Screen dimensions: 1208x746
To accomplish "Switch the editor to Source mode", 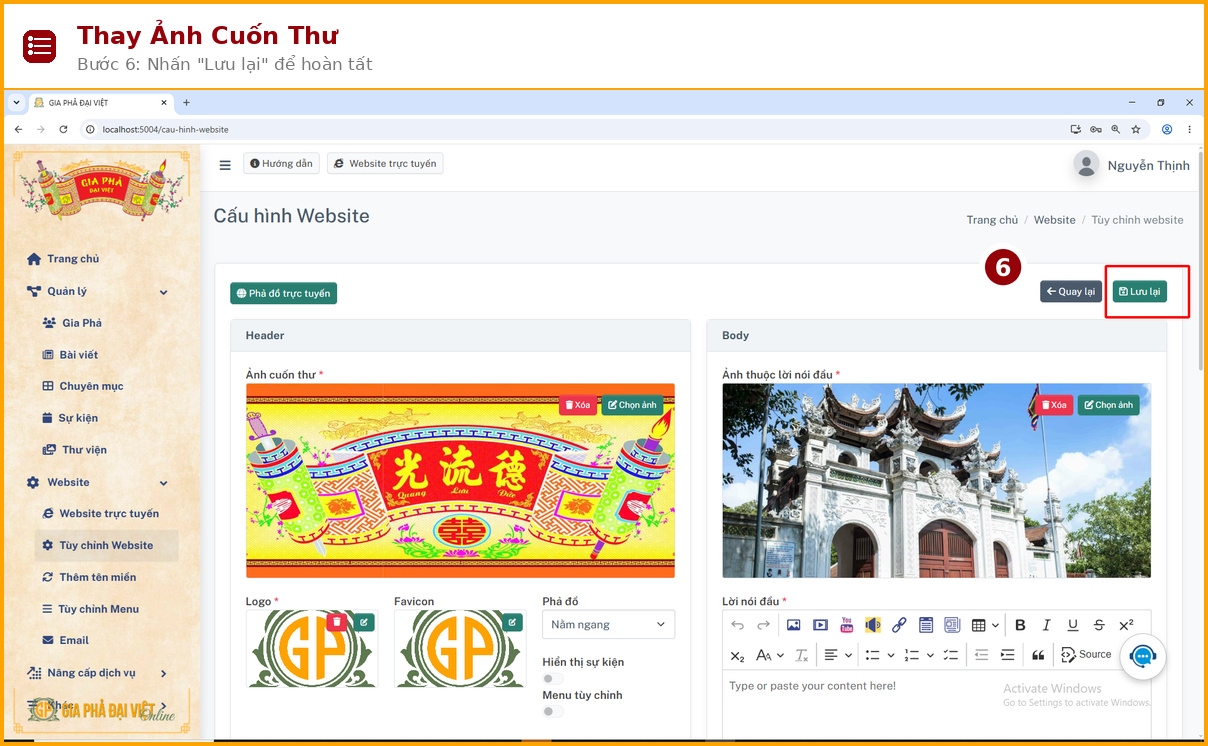I will (x=1086, y=655).
